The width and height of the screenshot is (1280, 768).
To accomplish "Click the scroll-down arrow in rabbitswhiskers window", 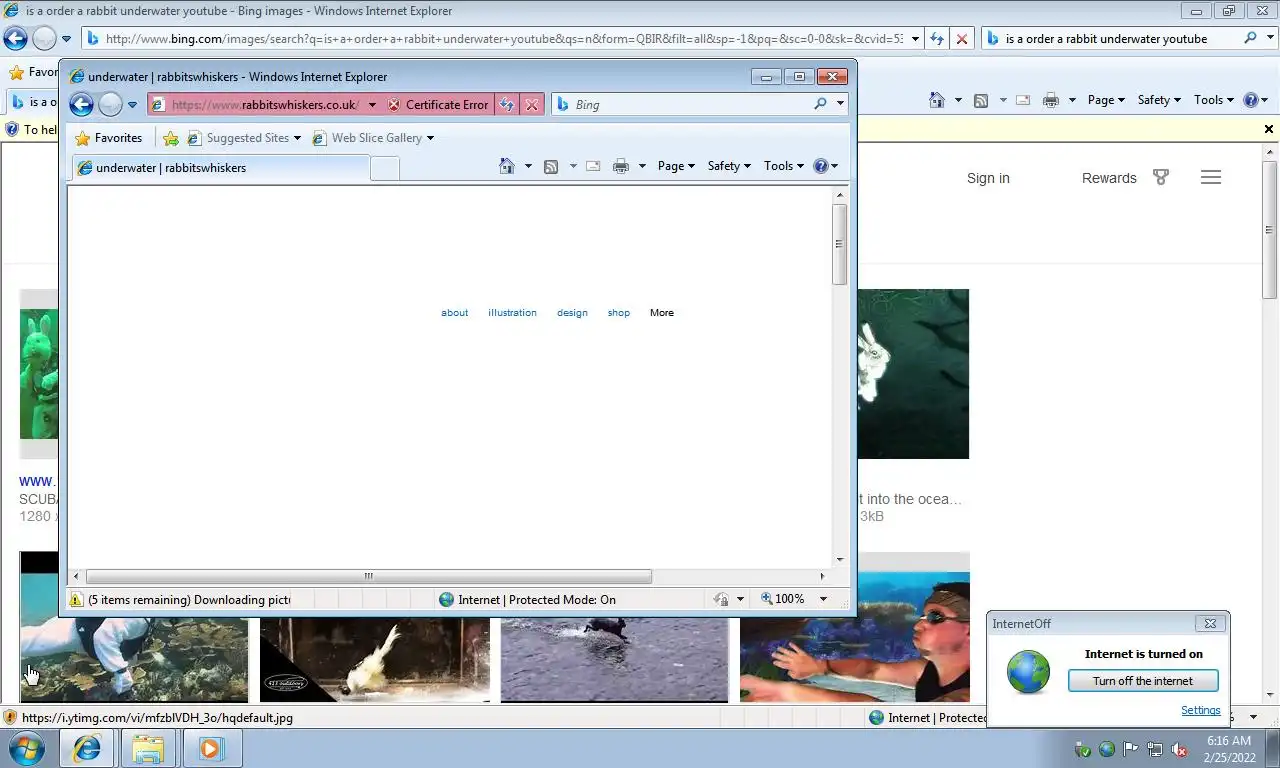I will [840, 560].
